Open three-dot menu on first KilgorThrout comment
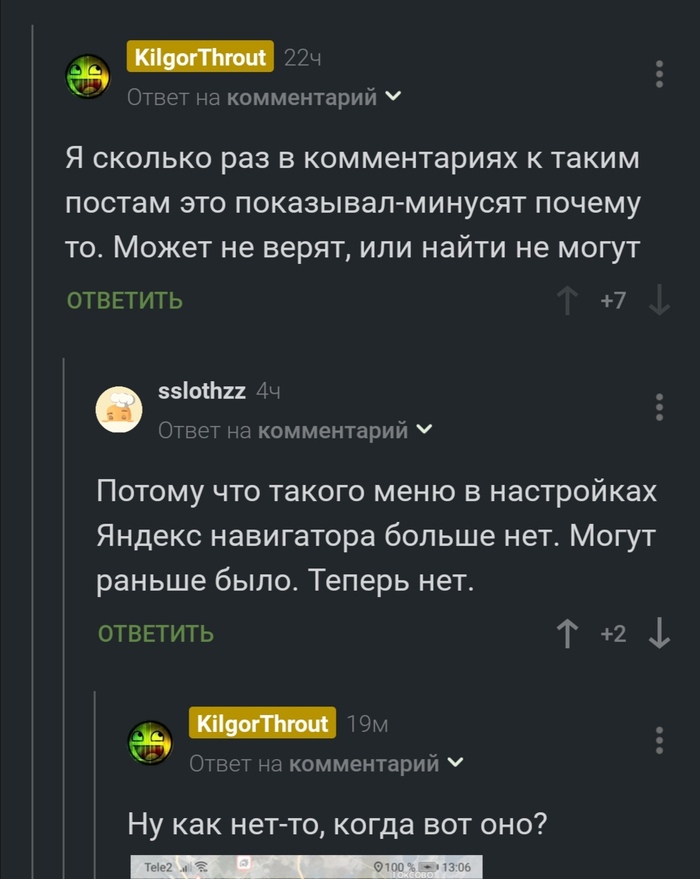 point(659,75)
